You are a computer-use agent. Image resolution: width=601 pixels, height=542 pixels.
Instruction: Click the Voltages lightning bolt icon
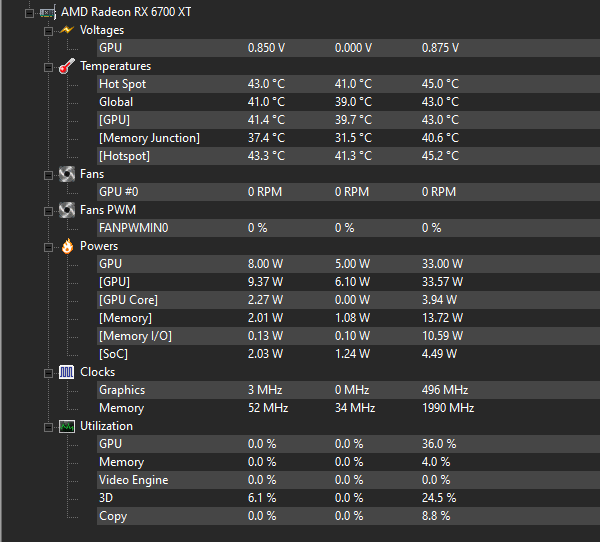click(67, 30)
